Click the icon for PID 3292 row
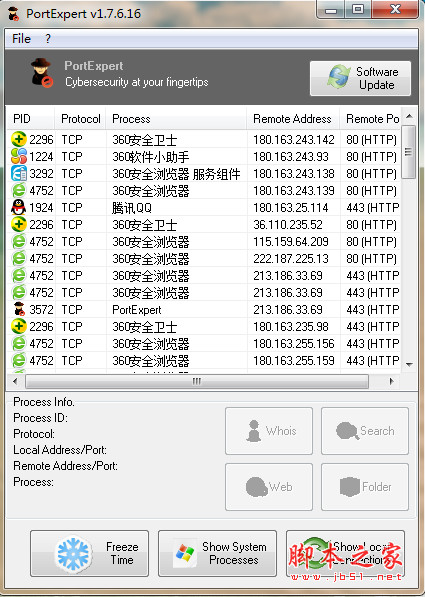The image size is (425, 597). [x=19, y=174]
